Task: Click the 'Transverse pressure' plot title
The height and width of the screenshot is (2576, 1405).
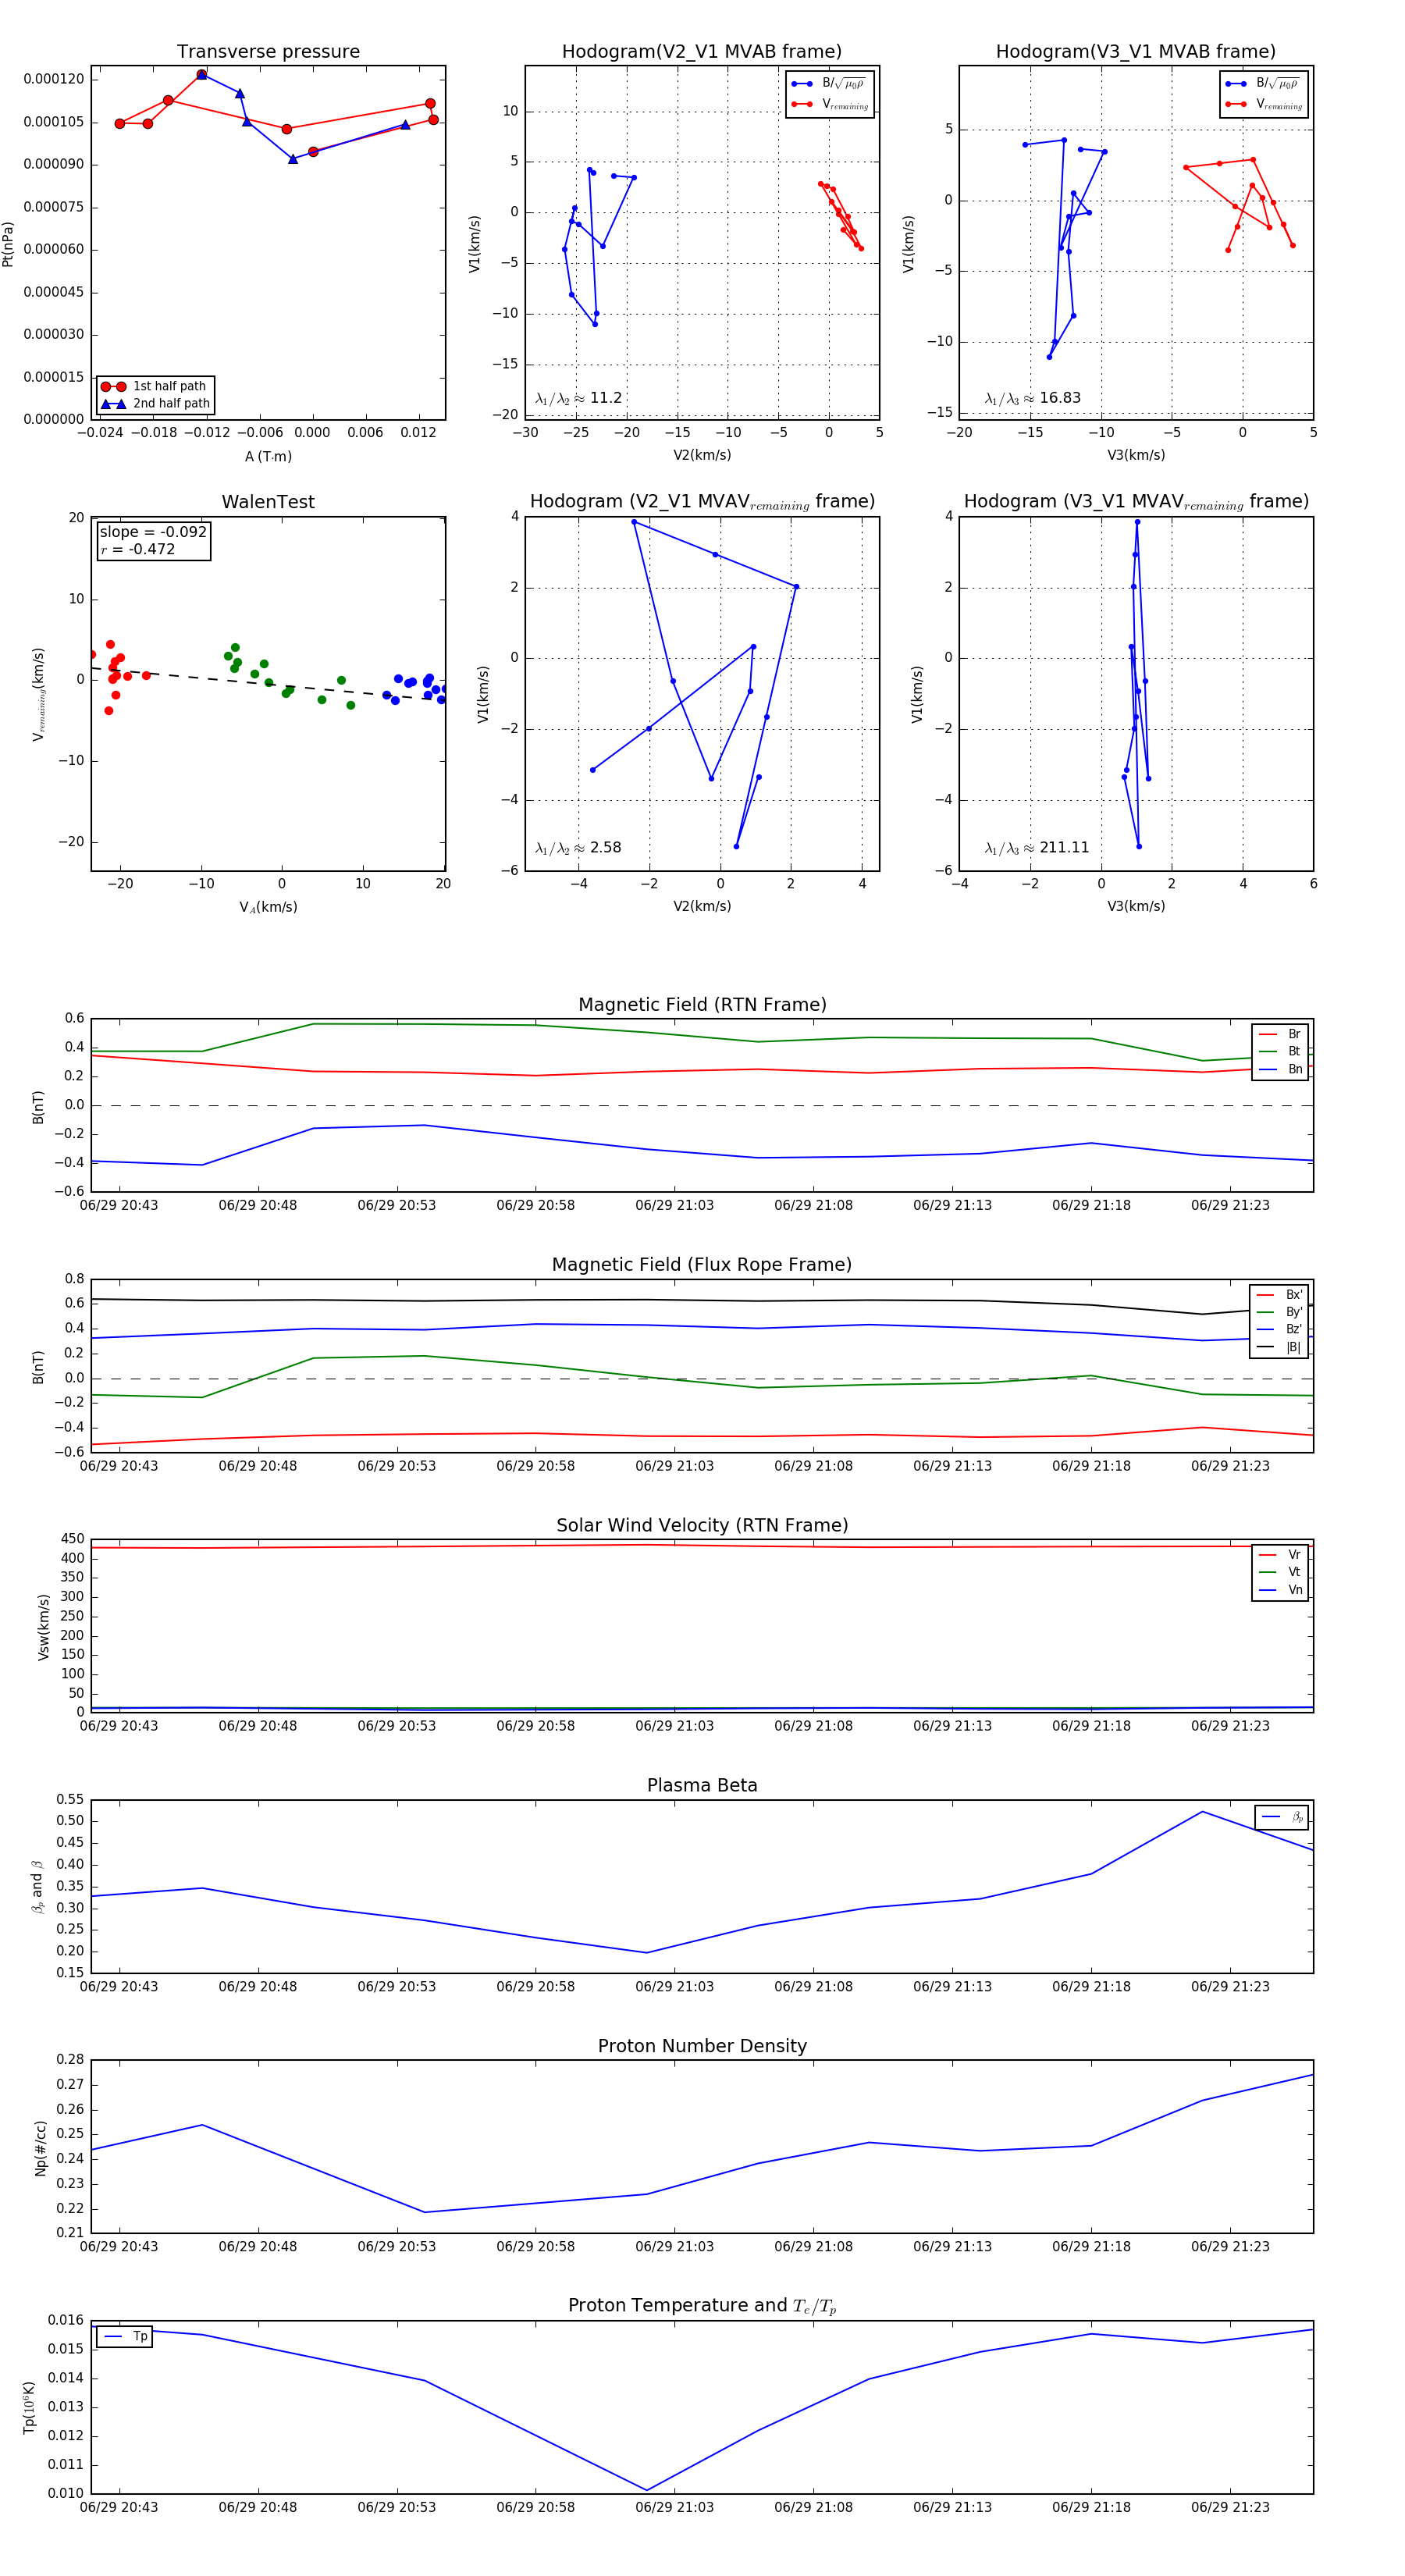Action: 268,51
